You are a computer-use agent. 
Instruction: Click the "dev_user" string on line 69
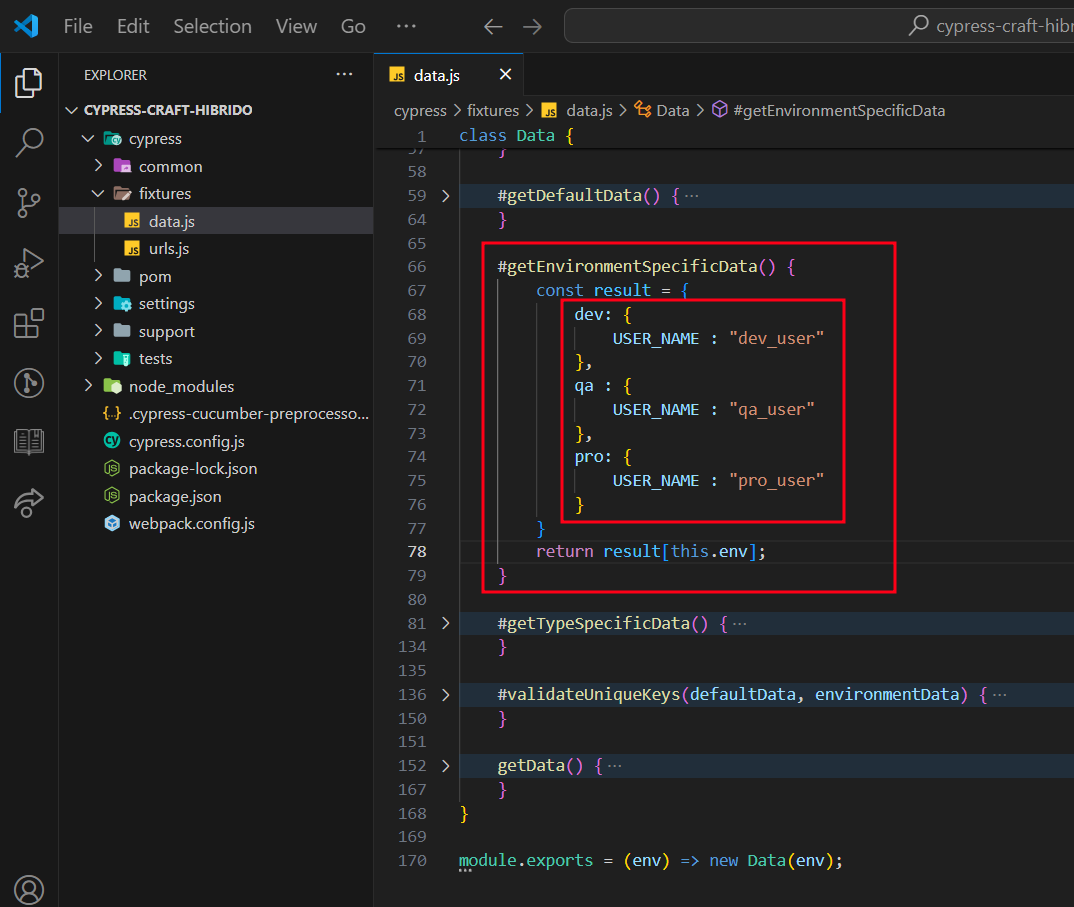click(x=776, y=338)
